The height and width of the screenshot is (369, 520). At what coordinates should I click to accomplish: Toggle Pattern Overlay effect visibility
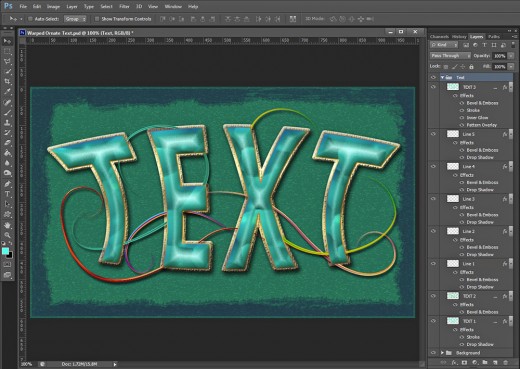tap(462, 125)
